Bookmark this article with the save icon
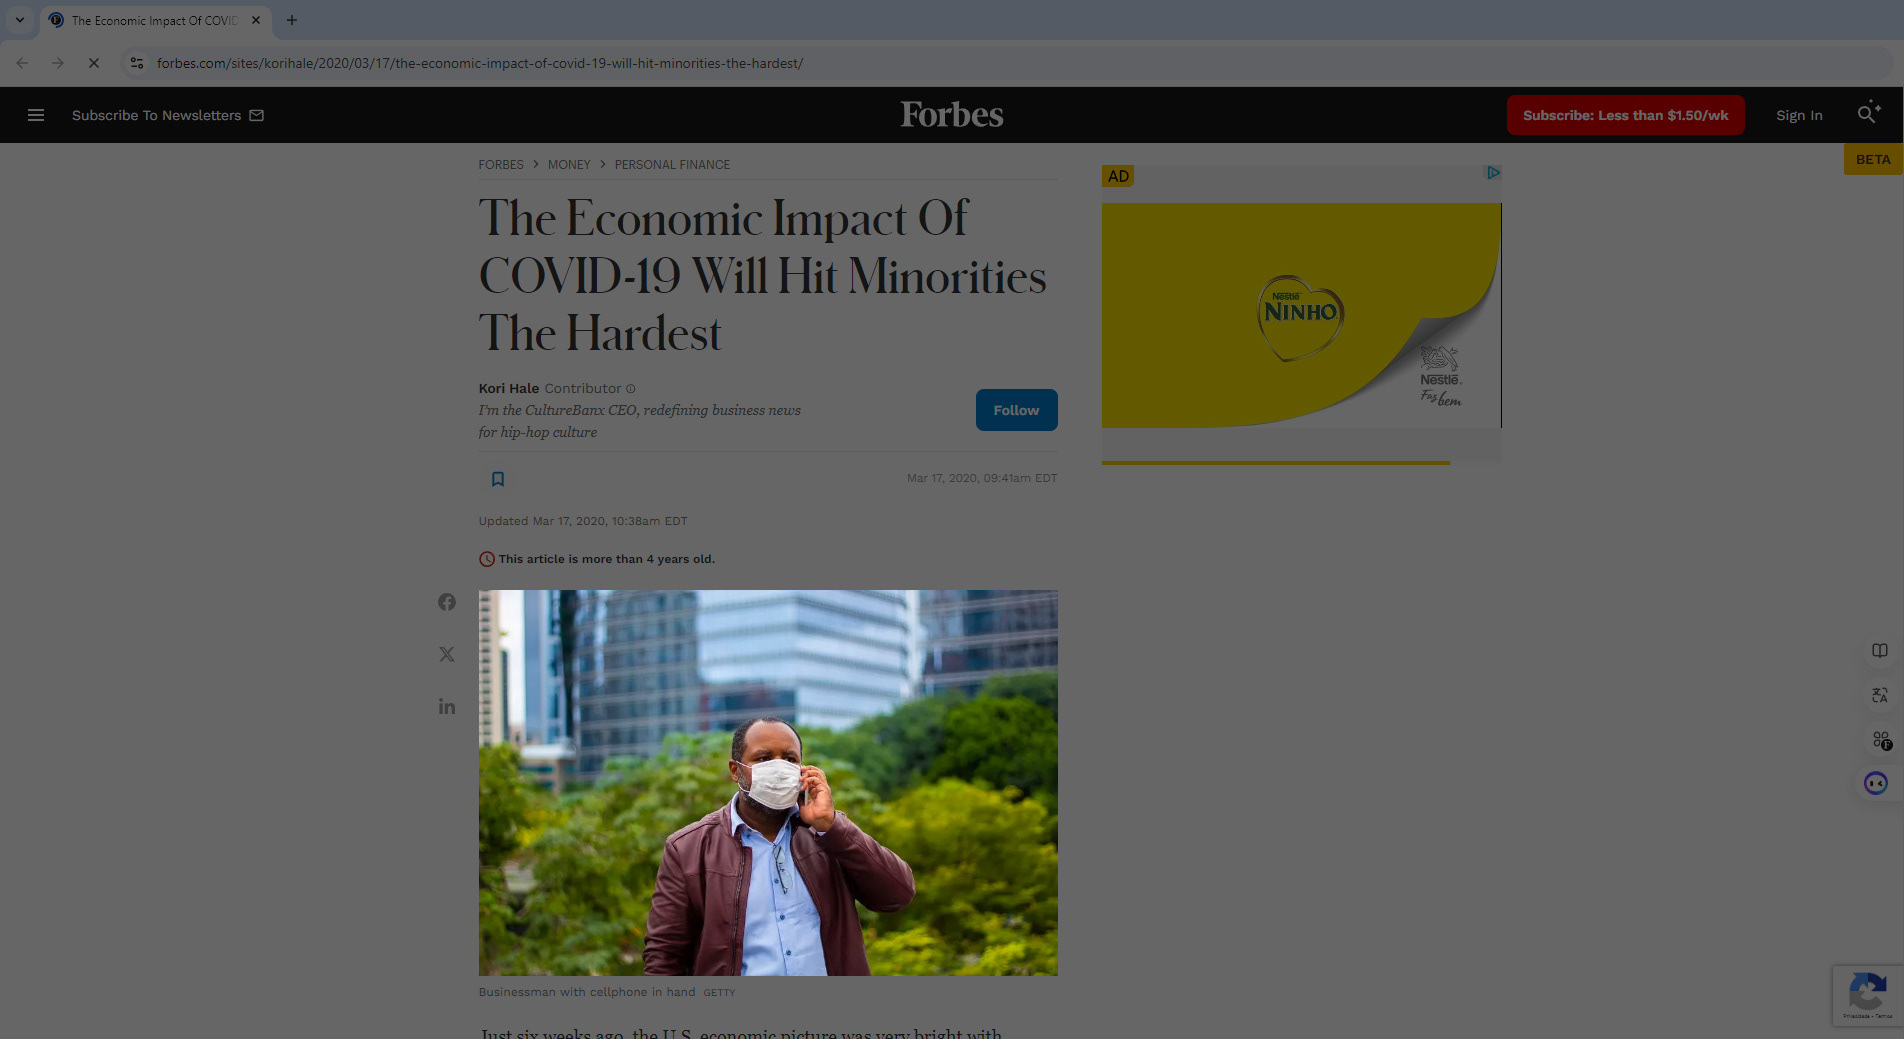The width and height of the screenshot is (1904, 1039). tap(498, 479)
